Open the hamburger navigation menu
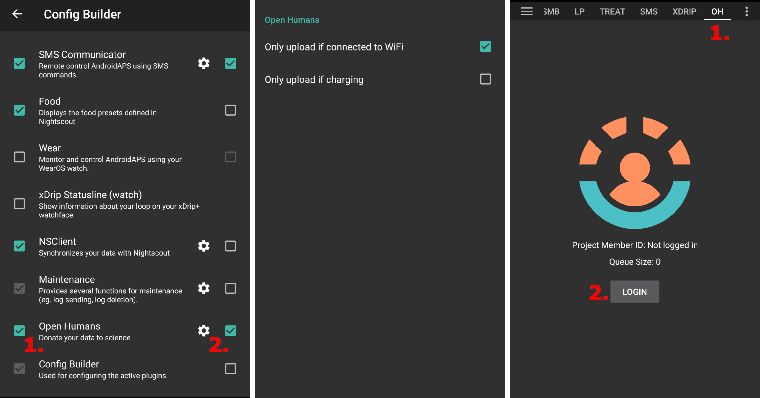The width and height of the screenshot is (760, 398). click(x=527, y=11)
